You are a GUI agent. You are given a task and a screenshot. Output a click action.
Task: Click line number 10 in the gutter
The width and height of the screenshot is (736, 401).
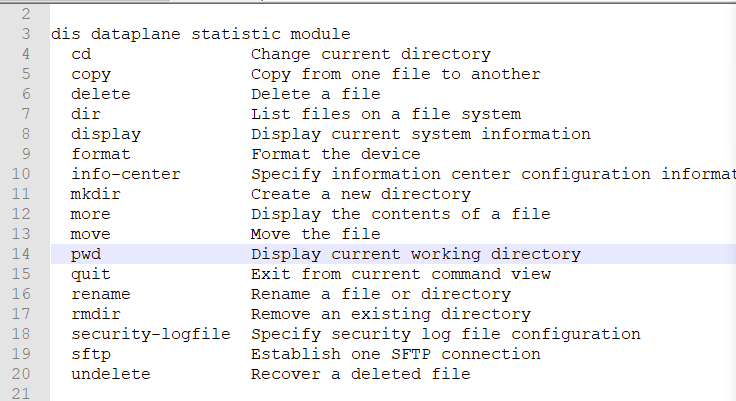(x=24, y=174)
